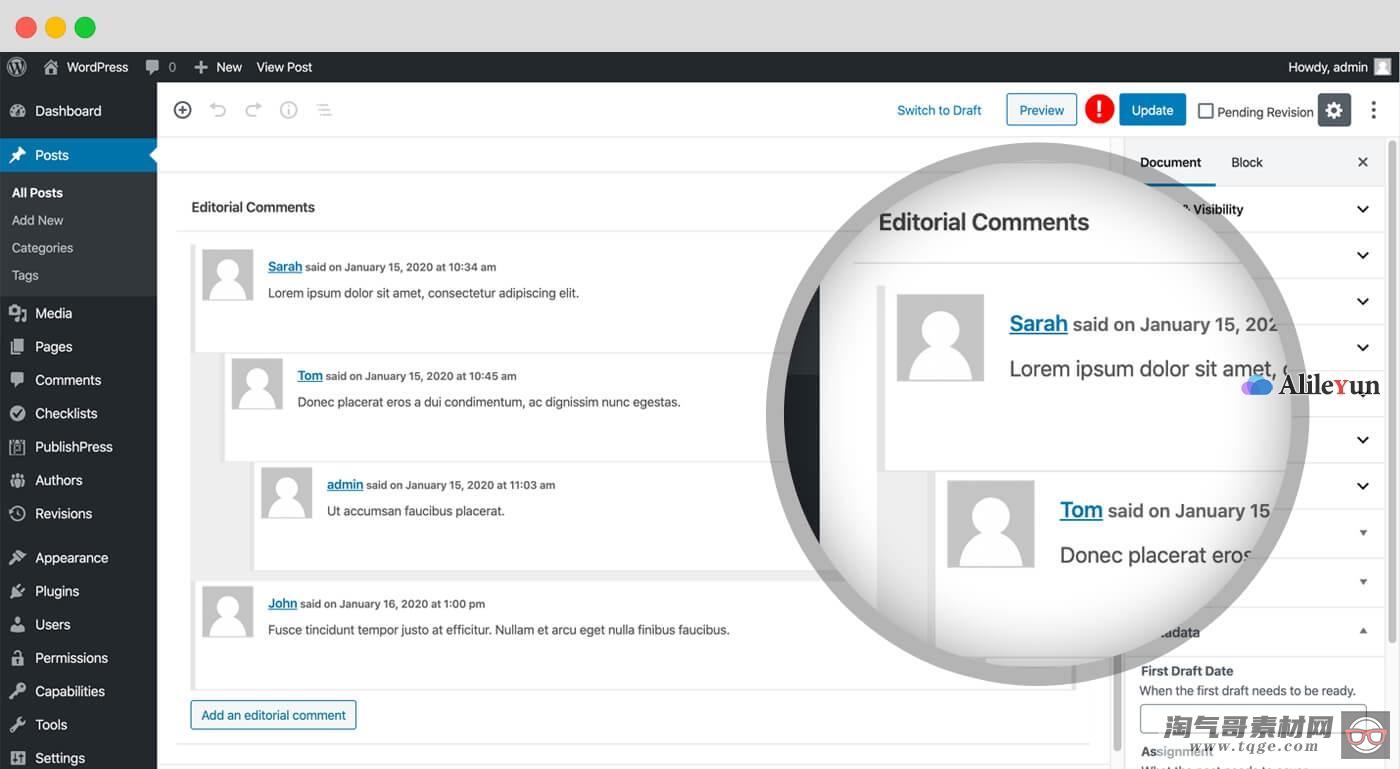
Task: Undo the last change
Action: [218, 110]
